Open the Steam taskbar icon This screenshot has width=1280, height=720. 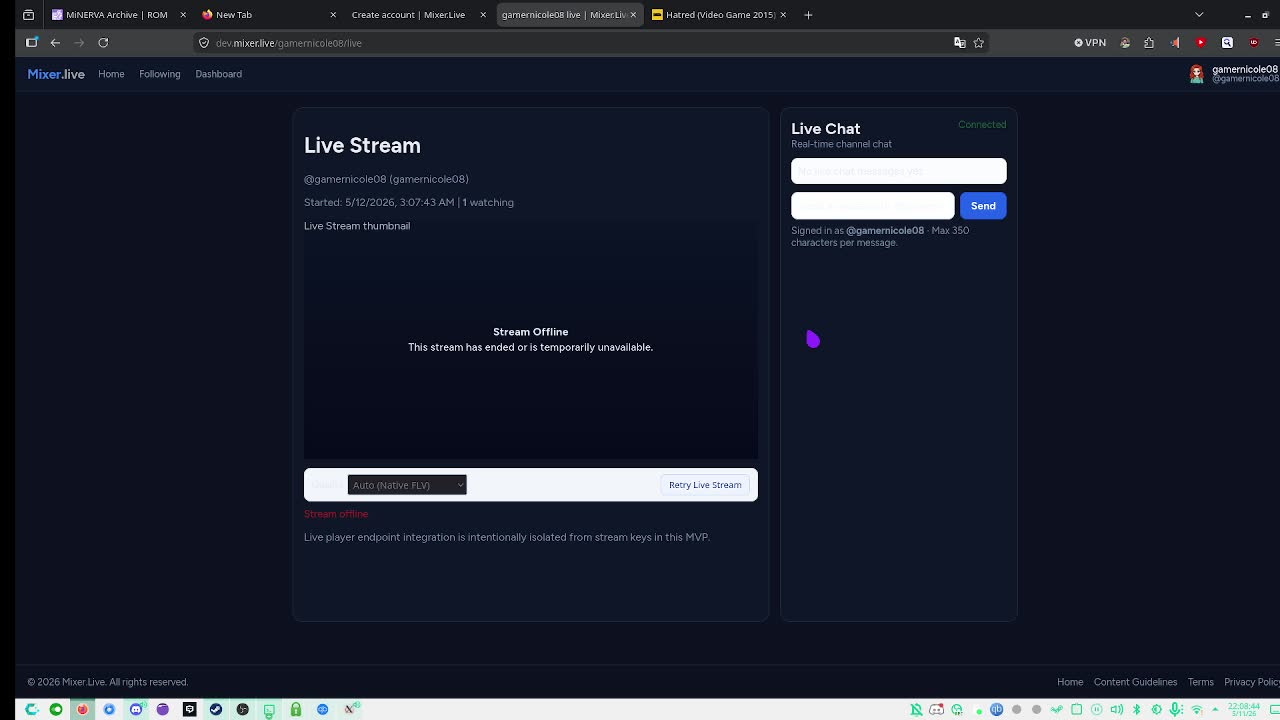[x=215, y=710]
